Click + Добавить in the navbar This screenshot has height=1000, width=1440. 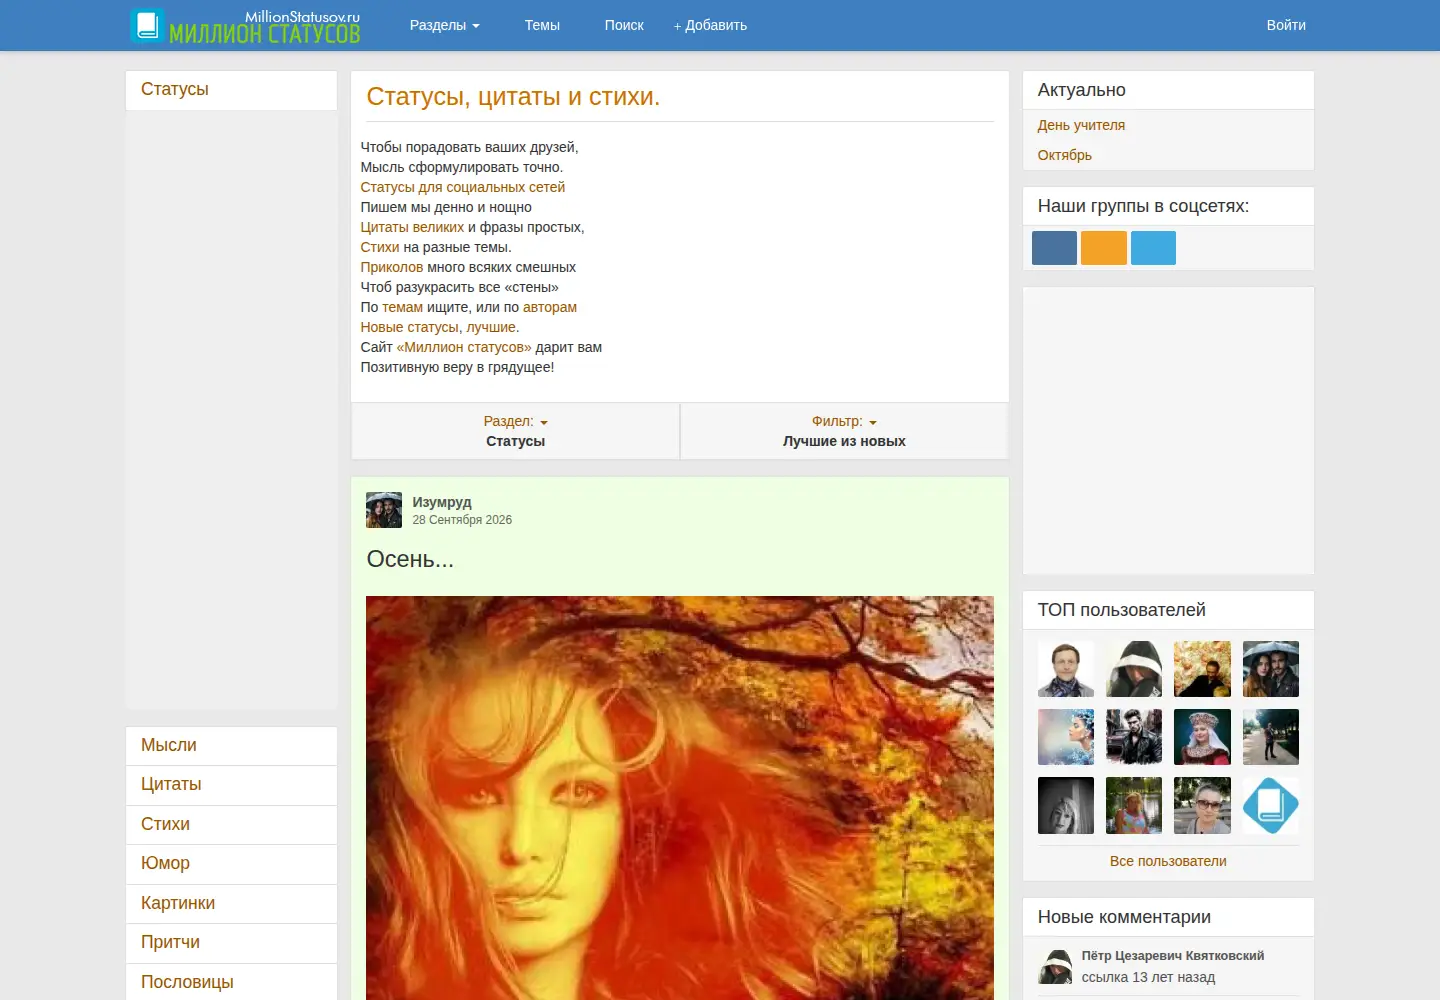tap(710, 25)
